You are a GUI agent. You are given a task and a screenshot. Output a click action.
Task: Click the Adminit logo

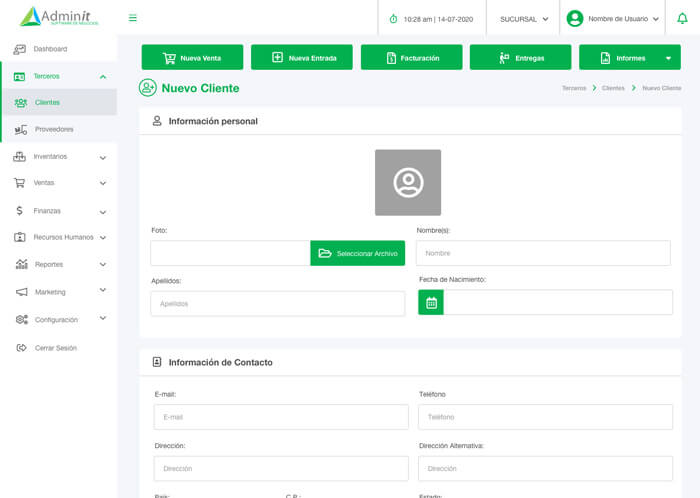(x=59, y=16)
